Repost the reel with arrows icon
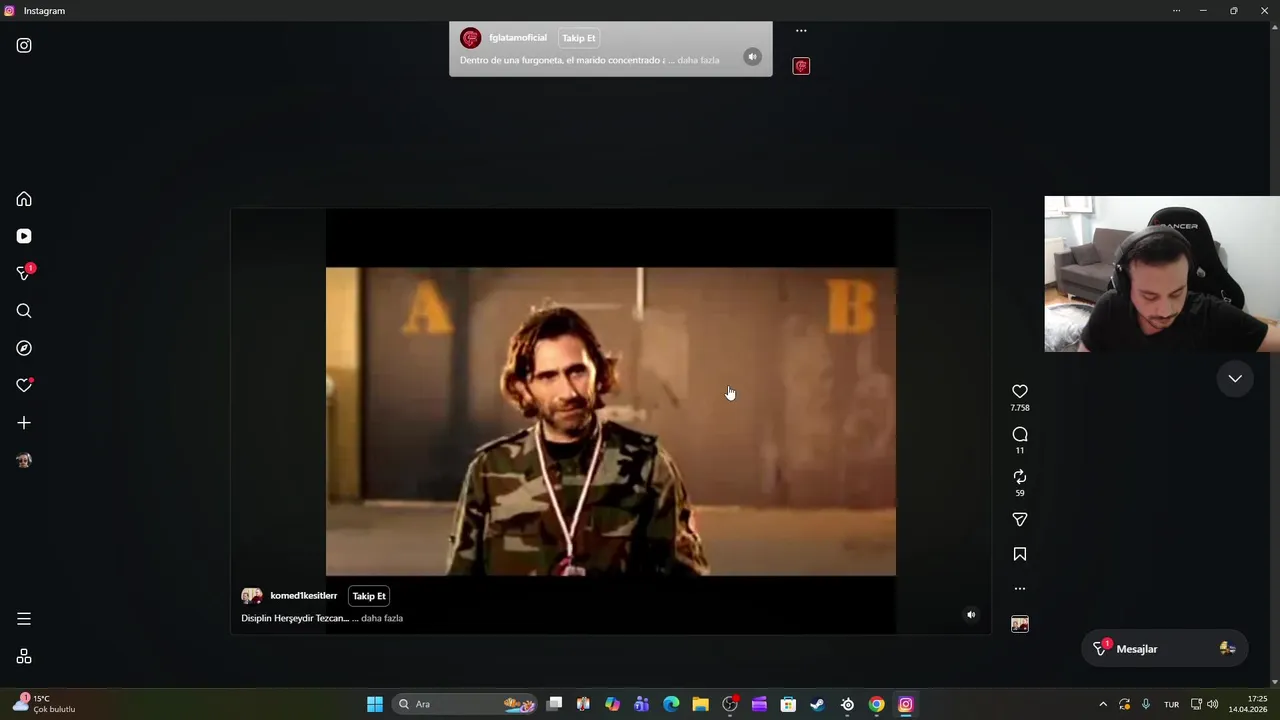The width and height of the screenshot is (1280, 720). pos(1020,477)
